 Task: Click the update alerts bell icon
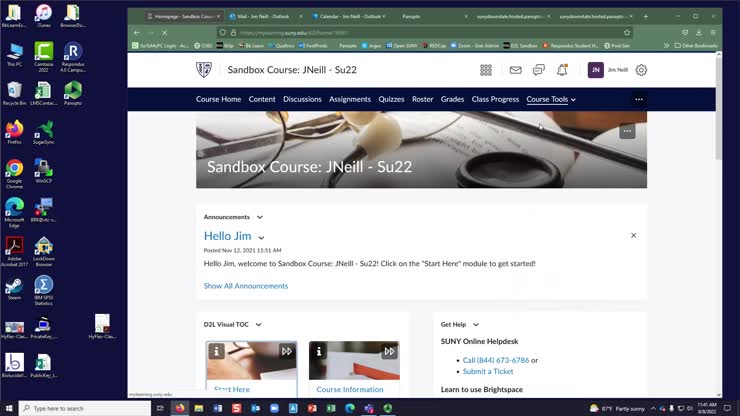(x=562, y=70)
